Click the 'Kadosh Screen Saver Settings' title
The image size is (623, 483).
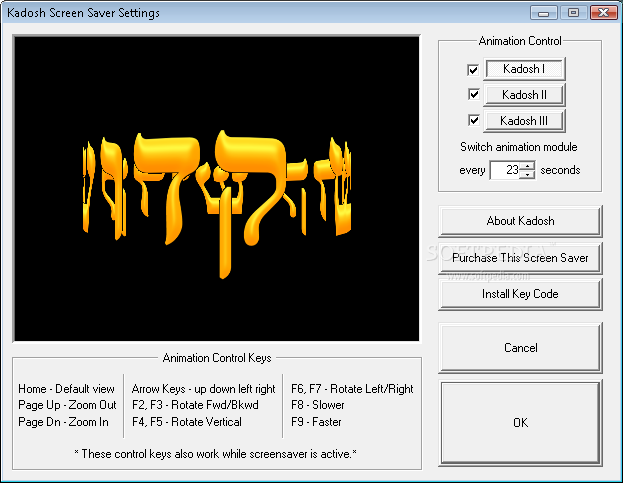[83, 13]
